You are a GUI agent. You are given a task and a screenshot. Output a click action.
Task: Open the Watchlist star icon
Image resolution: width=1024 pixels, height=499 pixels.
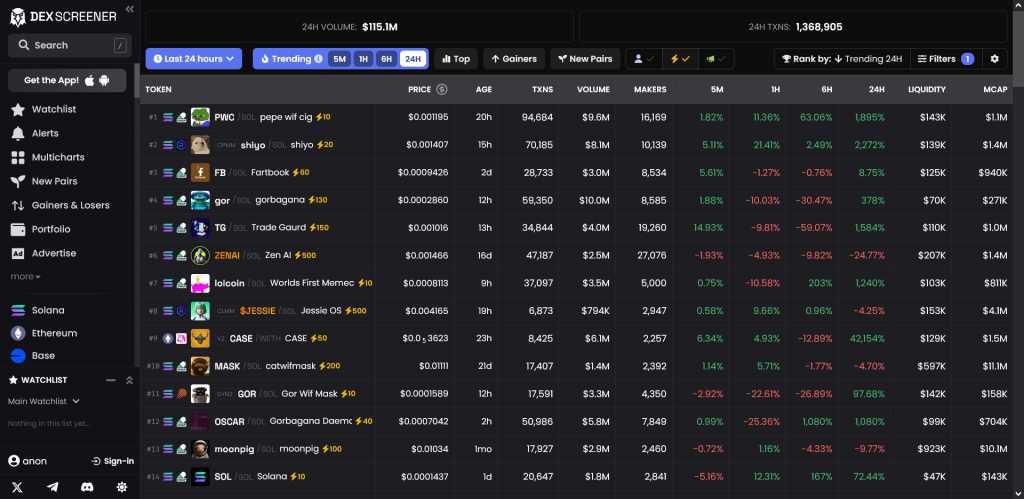coord(18,110)
